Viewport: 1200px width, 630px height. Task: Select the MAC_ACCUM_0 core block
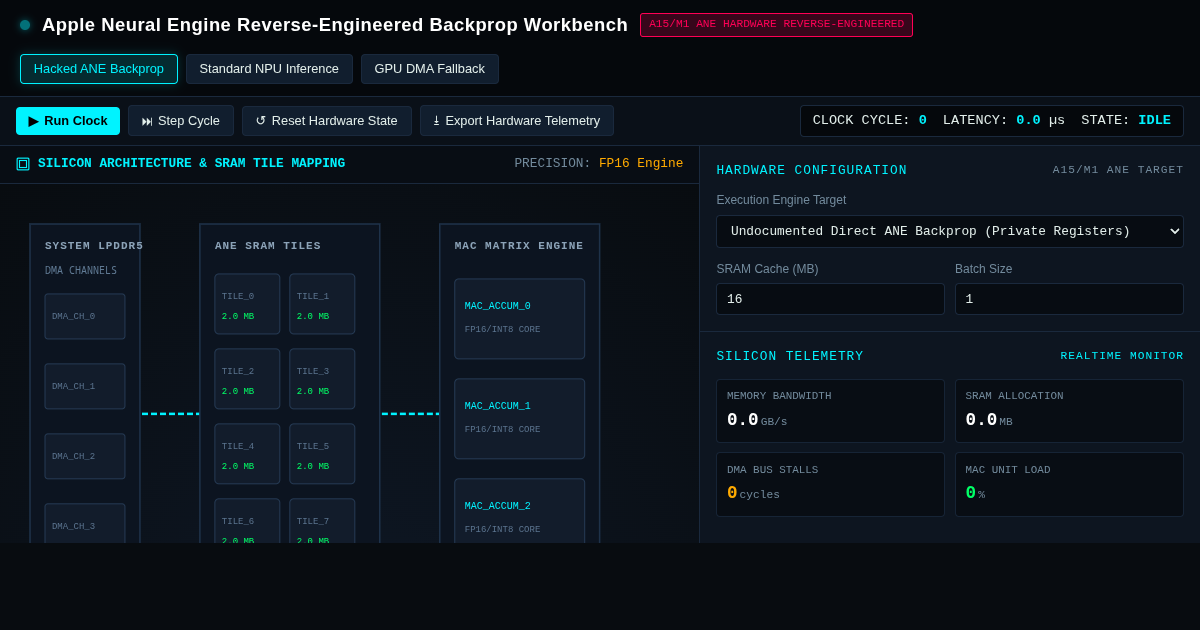click(x=520, y=319)
